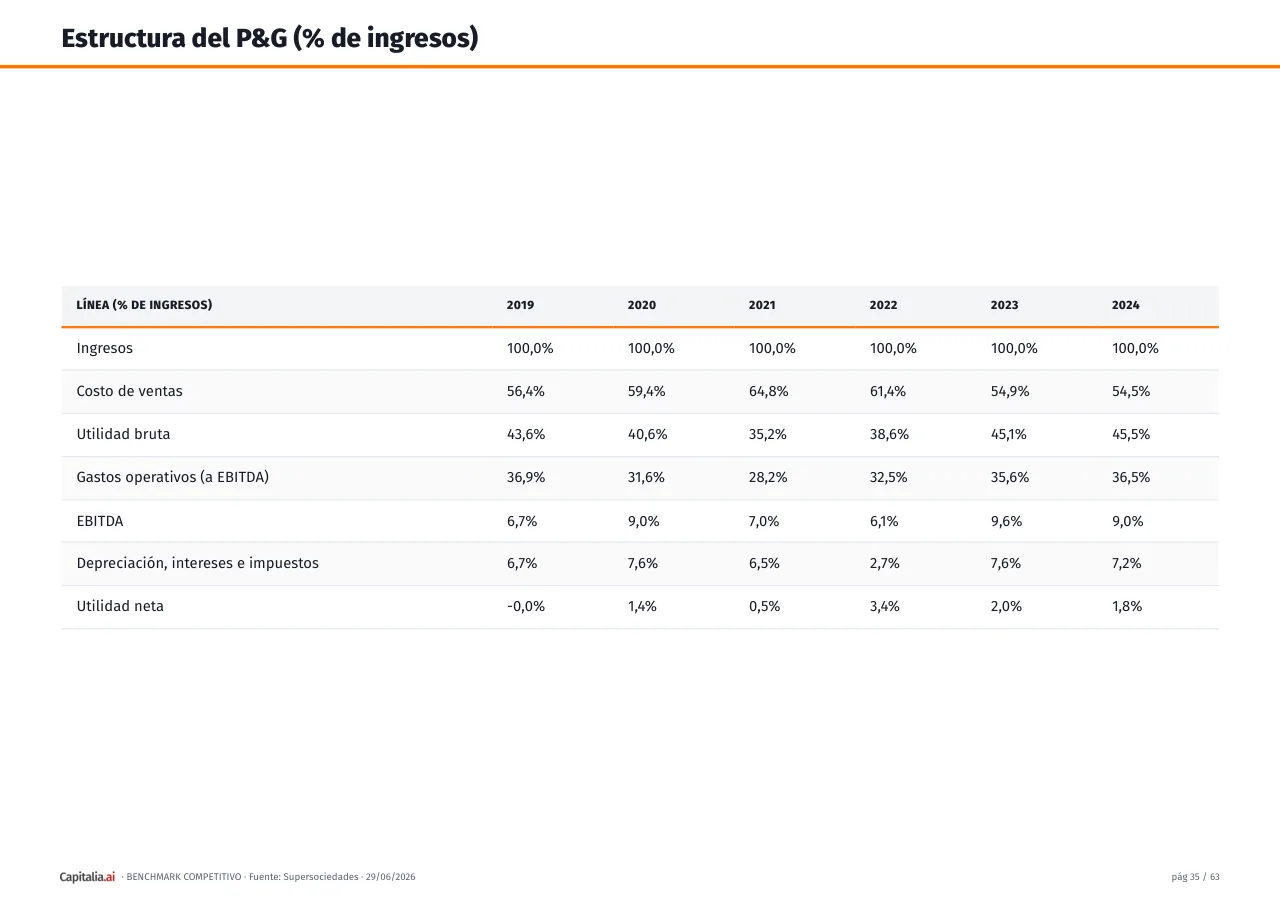Click the Ingresos row label
This screenshot has width=1280, height=906.
[x=105, y=349]
